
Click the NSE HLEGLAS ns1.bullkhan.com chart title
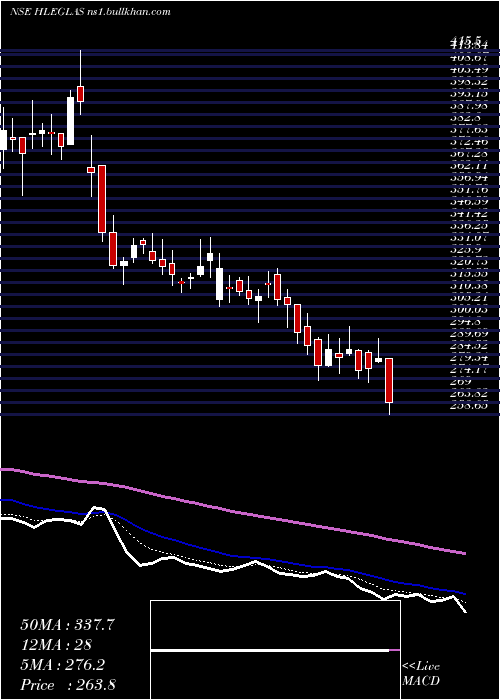[90, 12]
